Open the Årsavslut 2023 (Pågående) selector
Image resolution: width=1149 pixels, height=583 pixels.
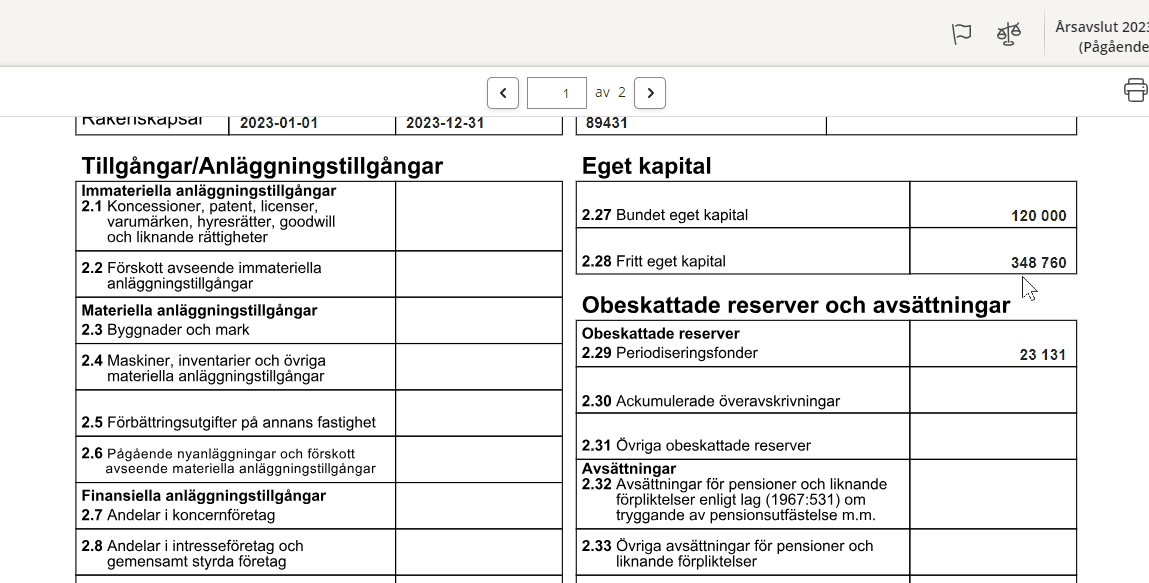pos(1100,36)
